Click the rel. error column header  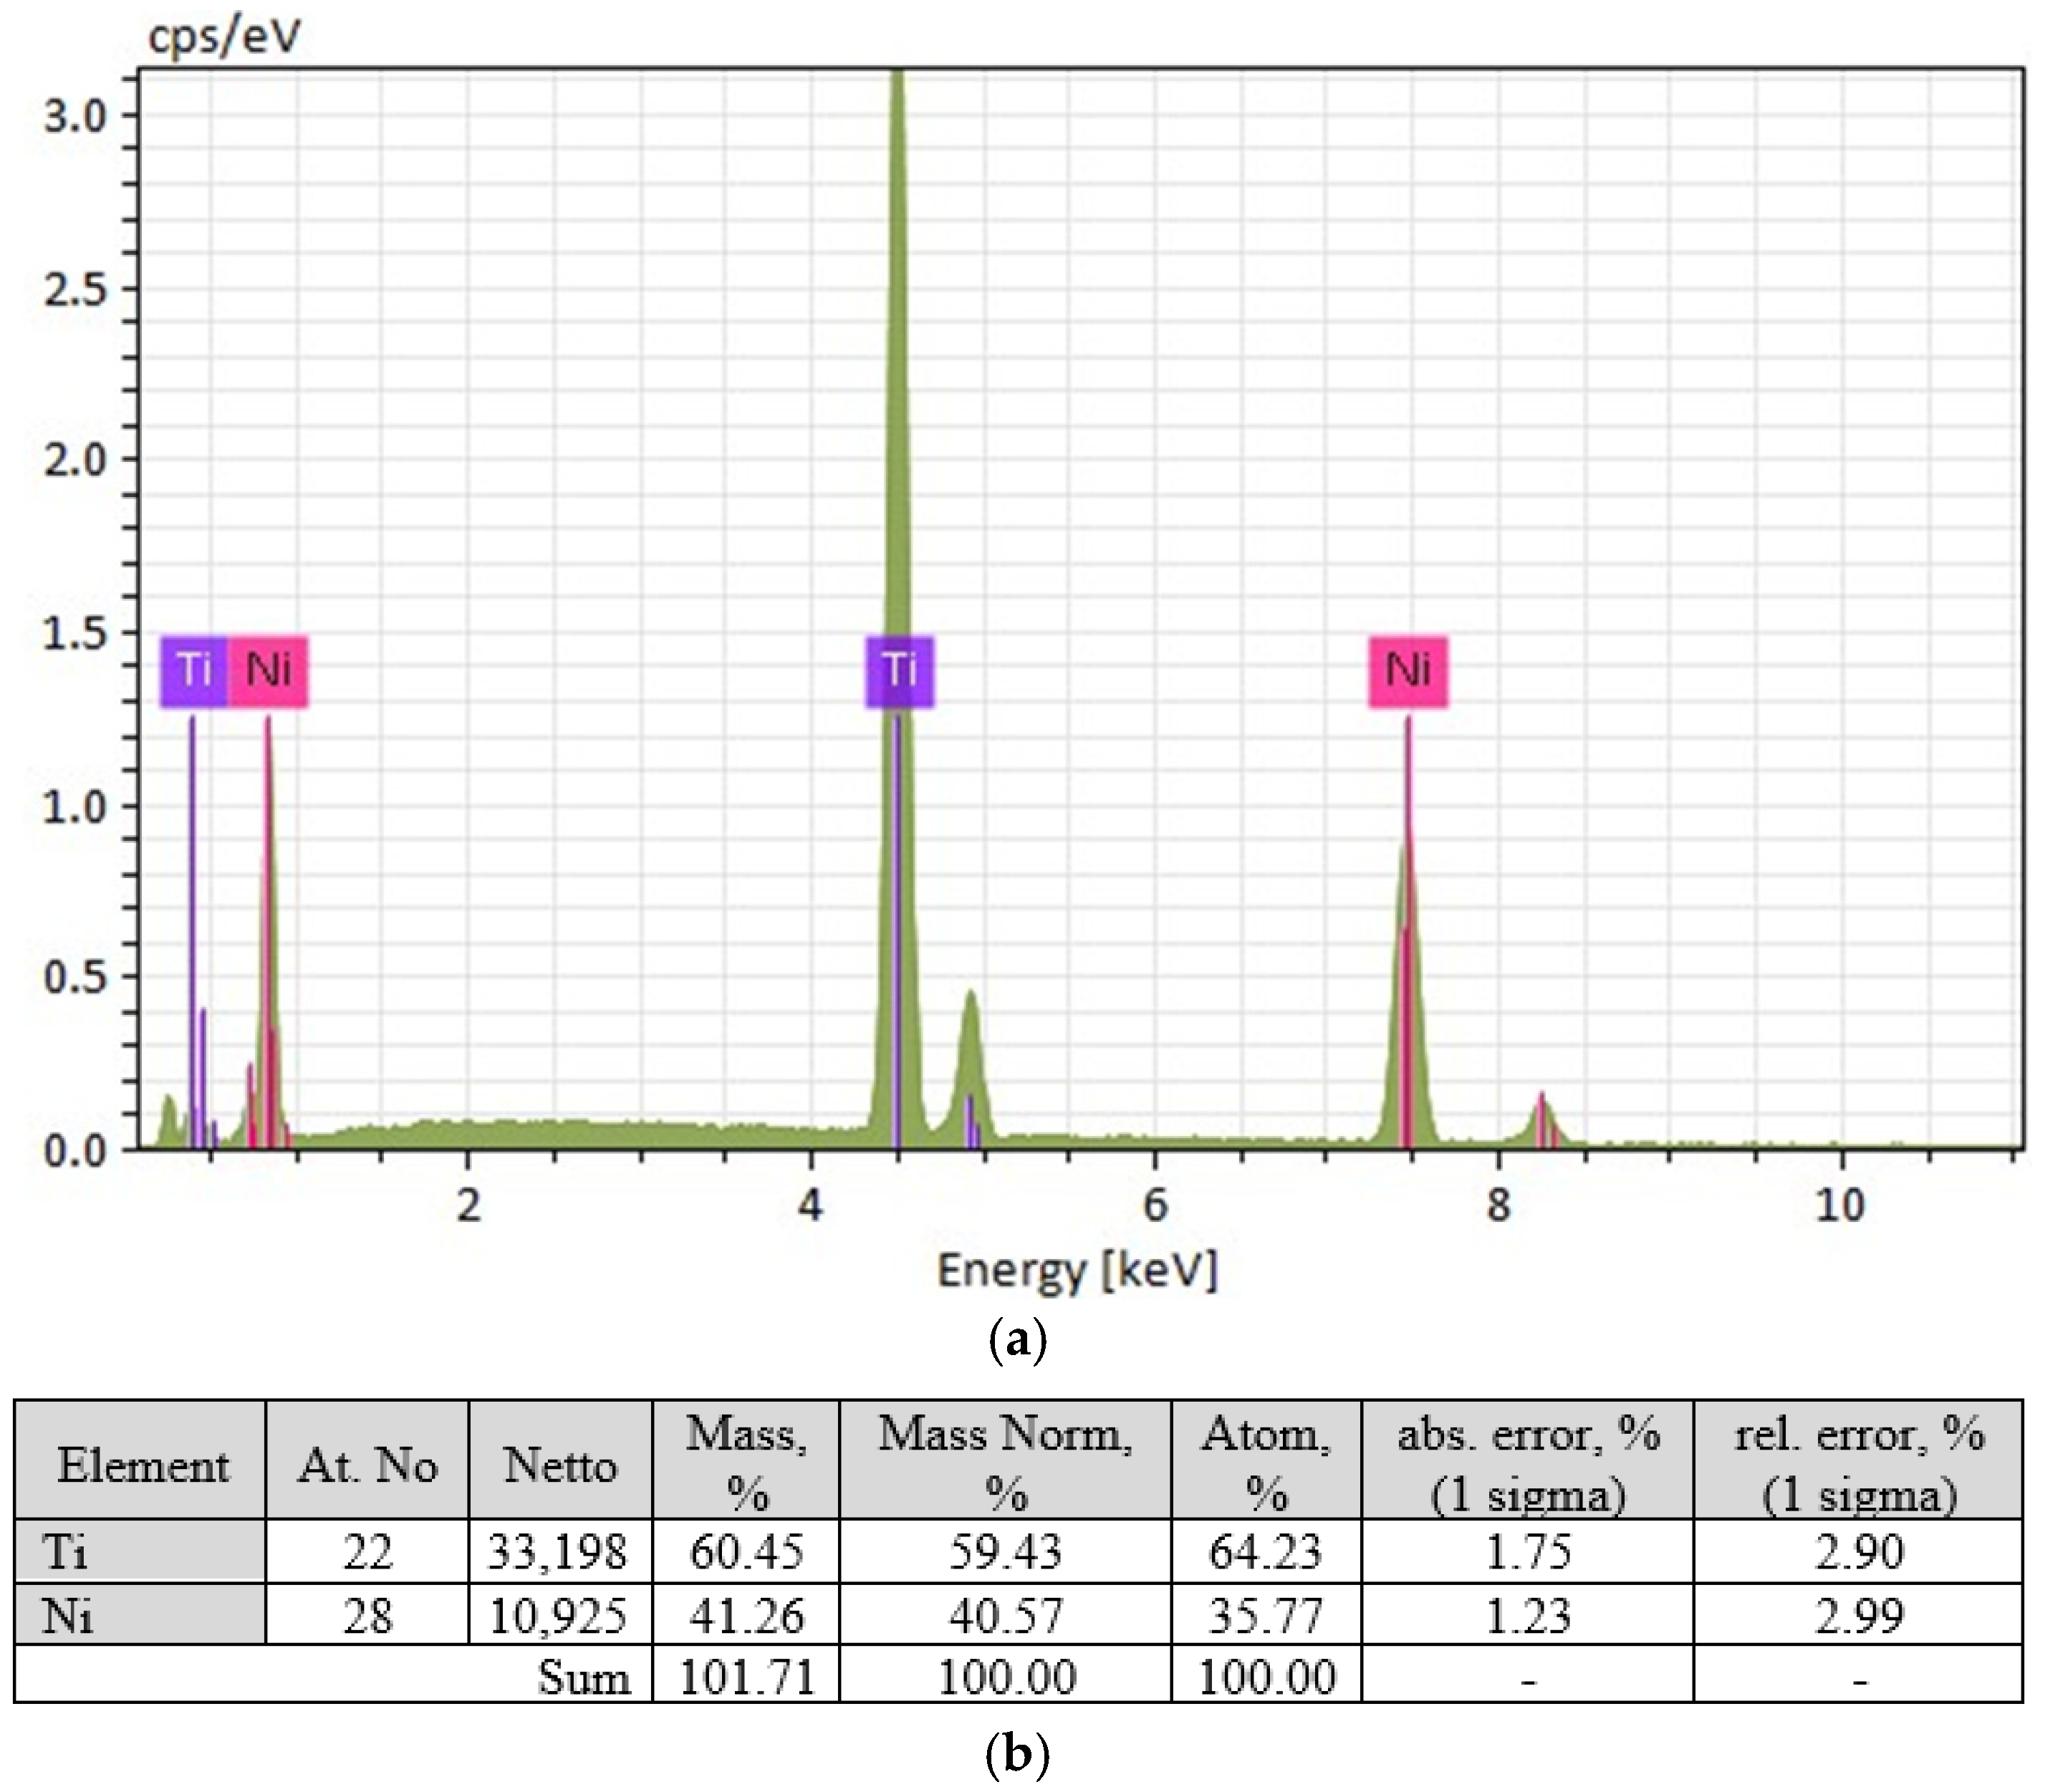pyautogui.click(x=1858, y=1464)
